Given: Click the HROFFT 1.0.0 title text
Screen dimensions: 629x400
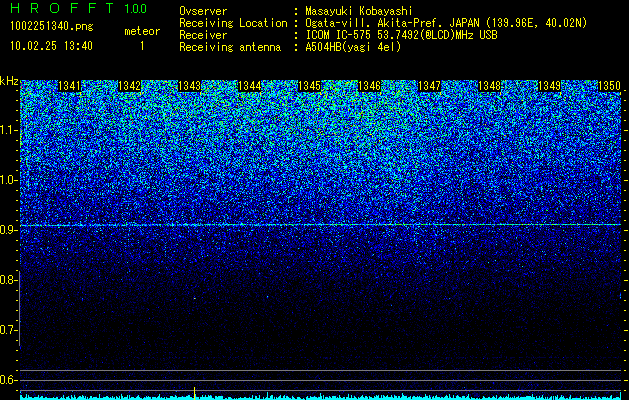Looking at the screenshot, I should pos(79,8).
